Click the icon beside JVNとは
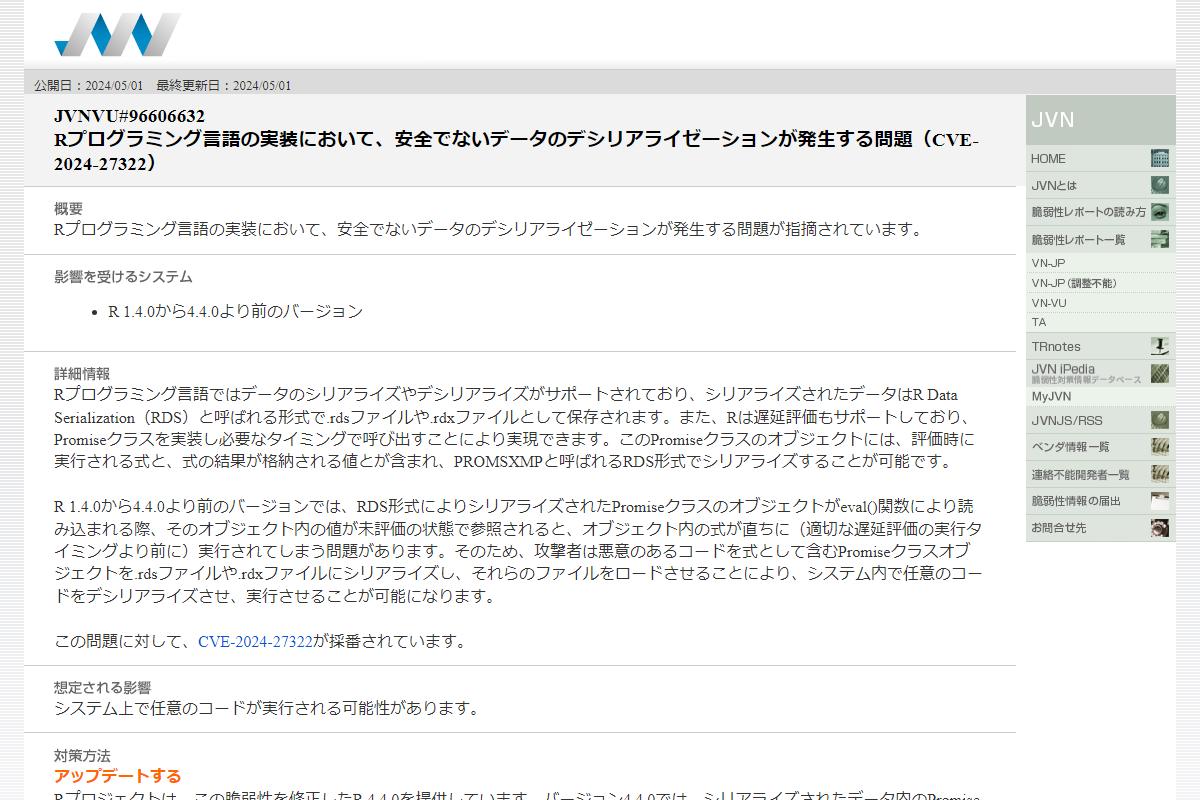The image size is (1200, 800). click(1159, 185)
